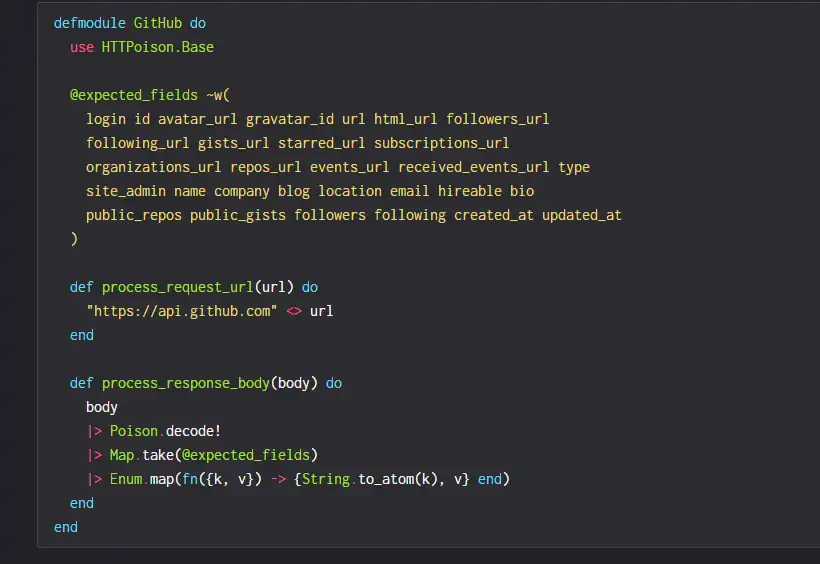Click the 'public_repos' field word
The image size is (820, 564).
tap(134, 216)
